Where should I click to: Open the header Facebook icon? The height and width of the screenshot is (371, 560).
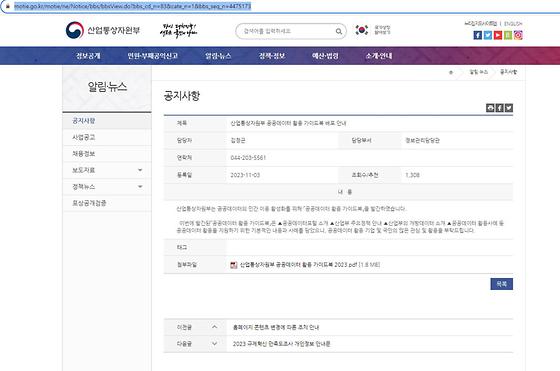pos(478,35)
